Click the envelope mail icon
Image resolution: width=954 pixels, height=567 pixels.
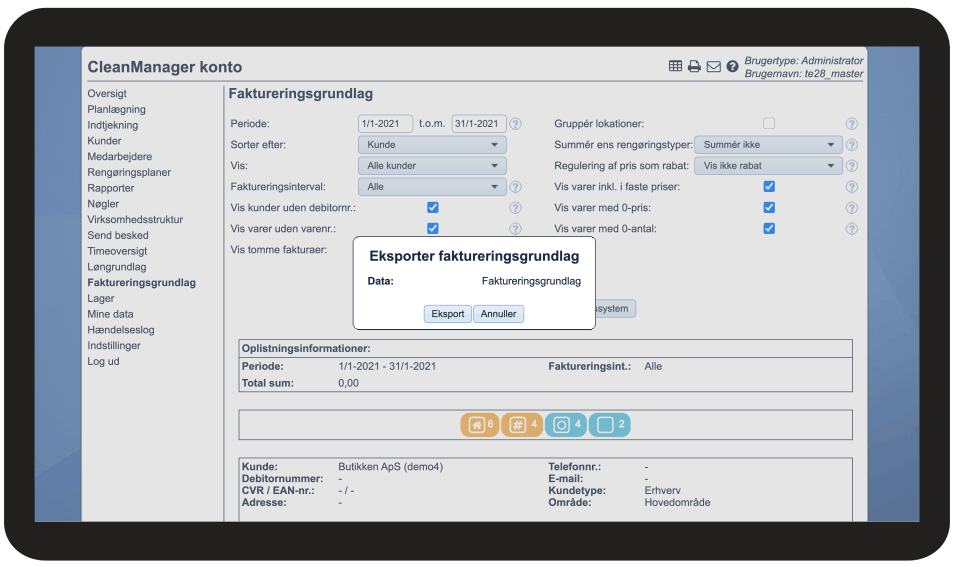[714, 66]
